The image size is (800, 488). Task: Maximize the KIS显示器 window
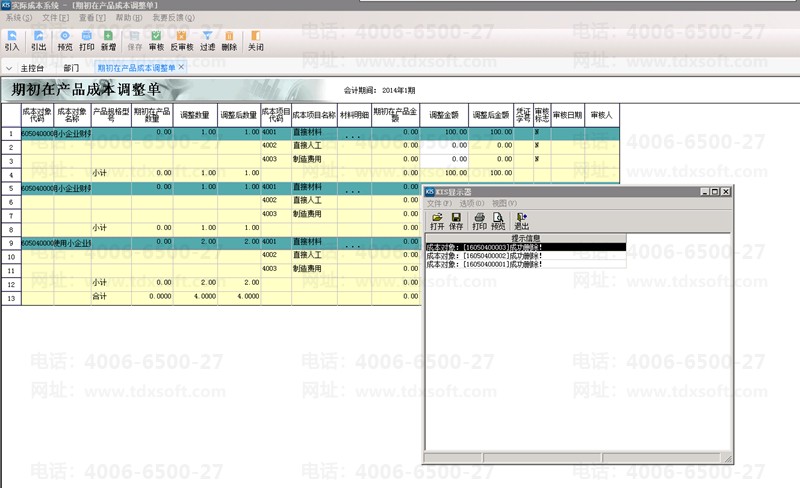[x=715, y=191]
